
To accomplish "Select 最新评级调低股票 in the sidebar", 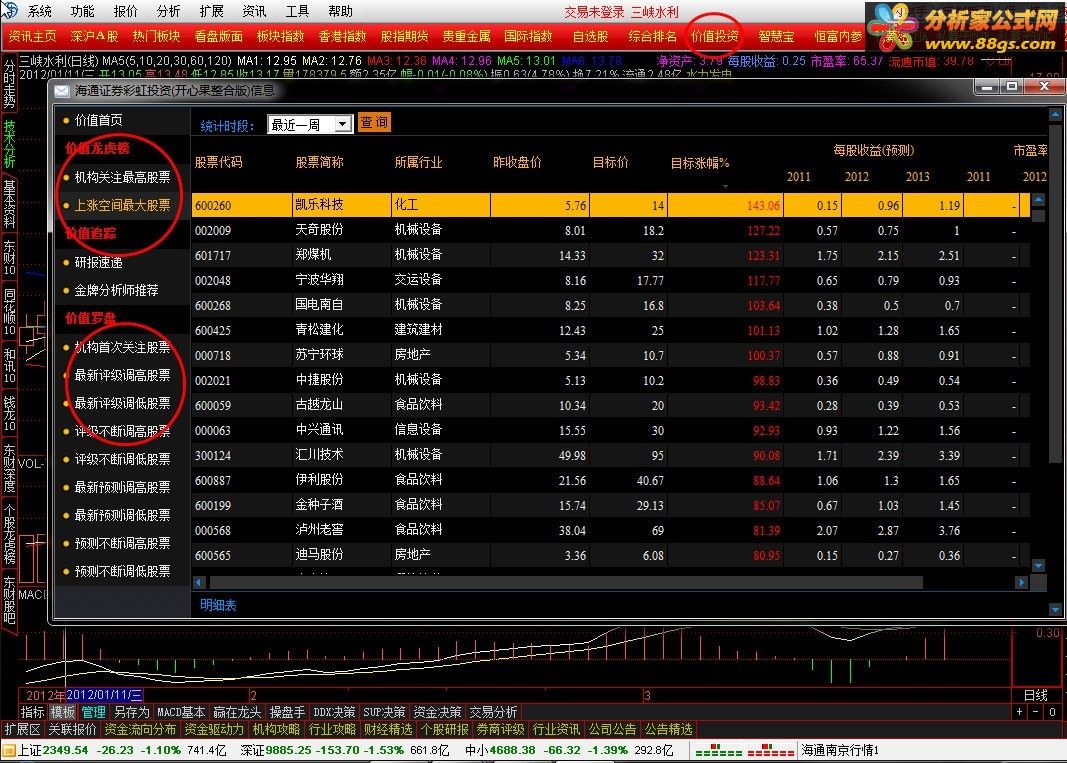I will point(122,403).
